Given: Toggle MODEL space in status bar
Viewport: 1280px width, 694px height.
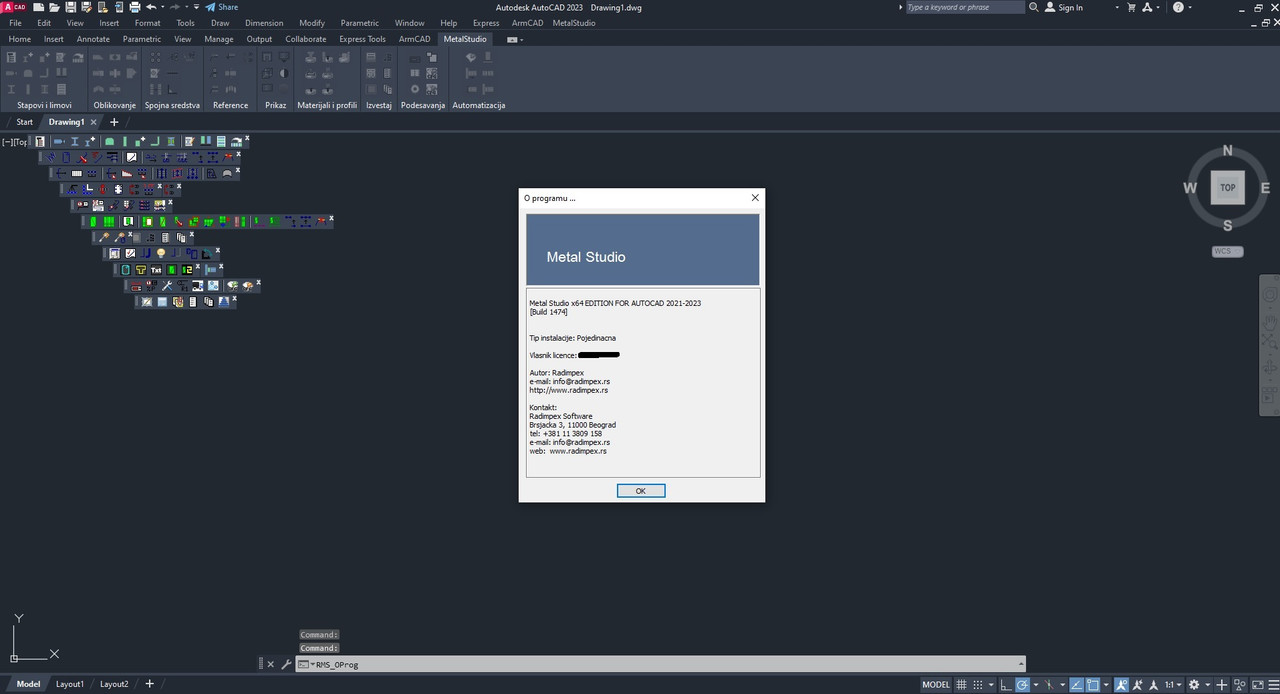Looking at the screenshot, I should click(x=936, y=684).
